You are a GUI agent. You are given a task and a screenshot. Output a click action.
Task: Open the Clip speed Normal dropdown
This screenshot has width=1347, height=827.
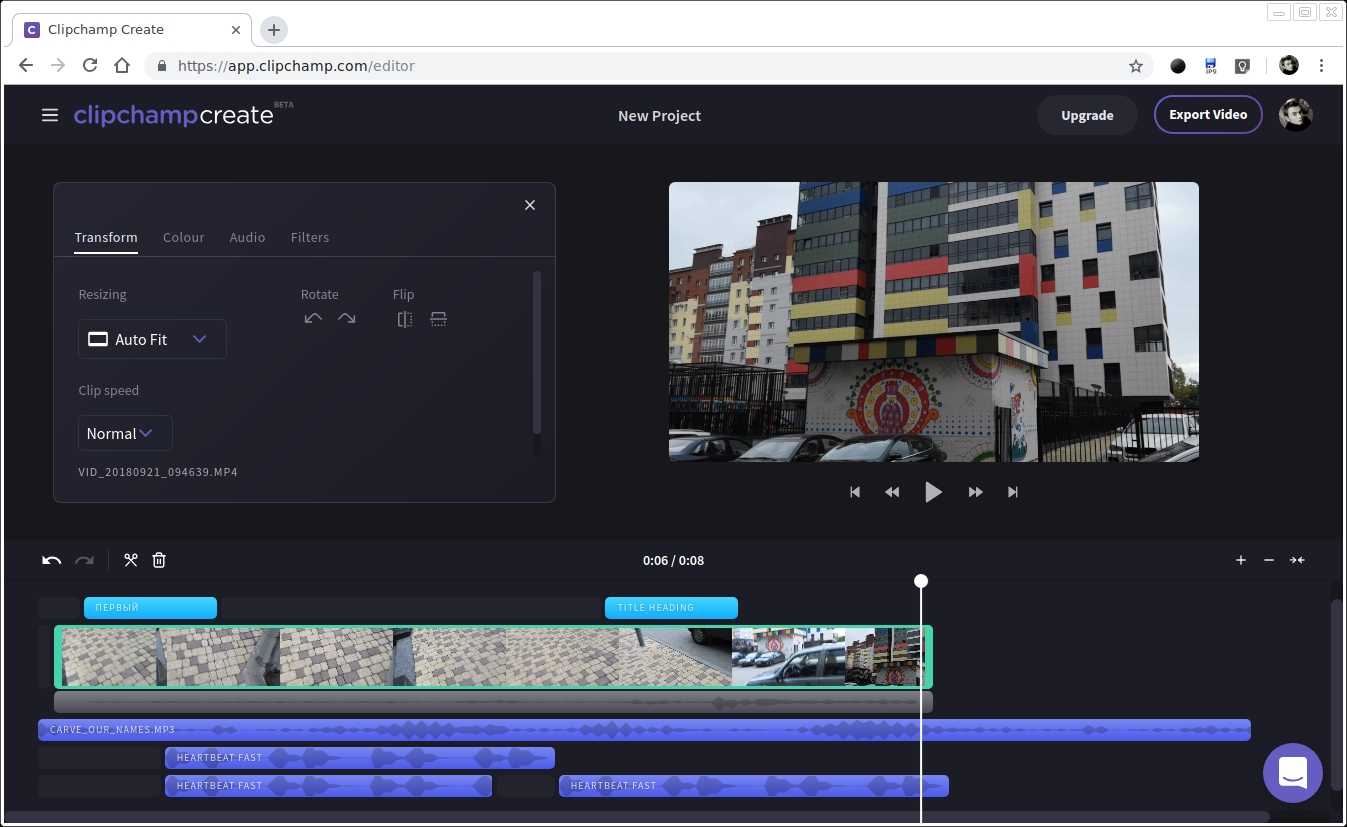point(125,433)
